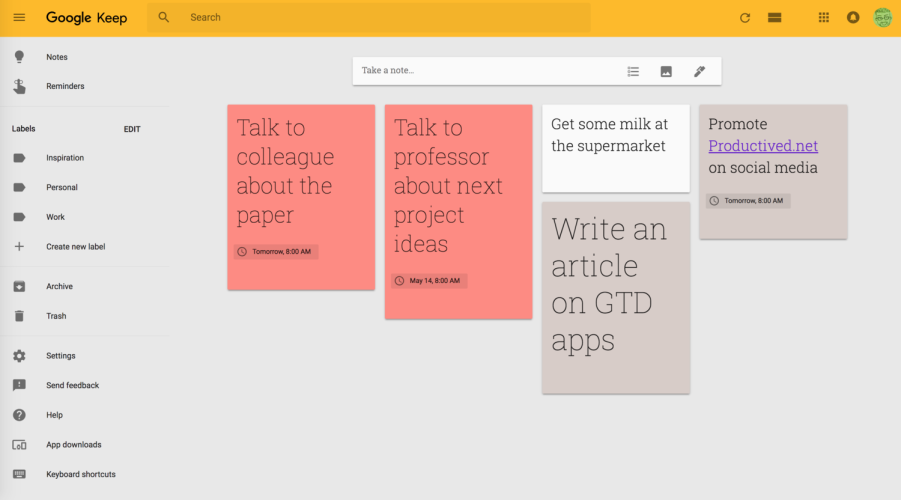Add a new note with image
901x500 pixels.
pyautogui.click(x=666, y=71)
